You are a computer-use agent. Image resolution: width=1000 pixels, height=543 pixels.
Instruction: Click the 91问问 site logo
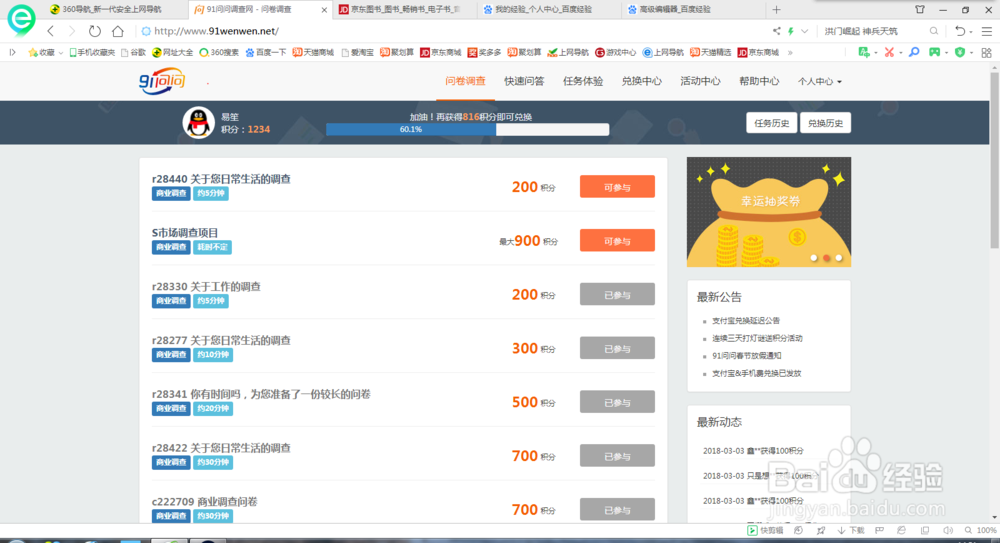162,81
